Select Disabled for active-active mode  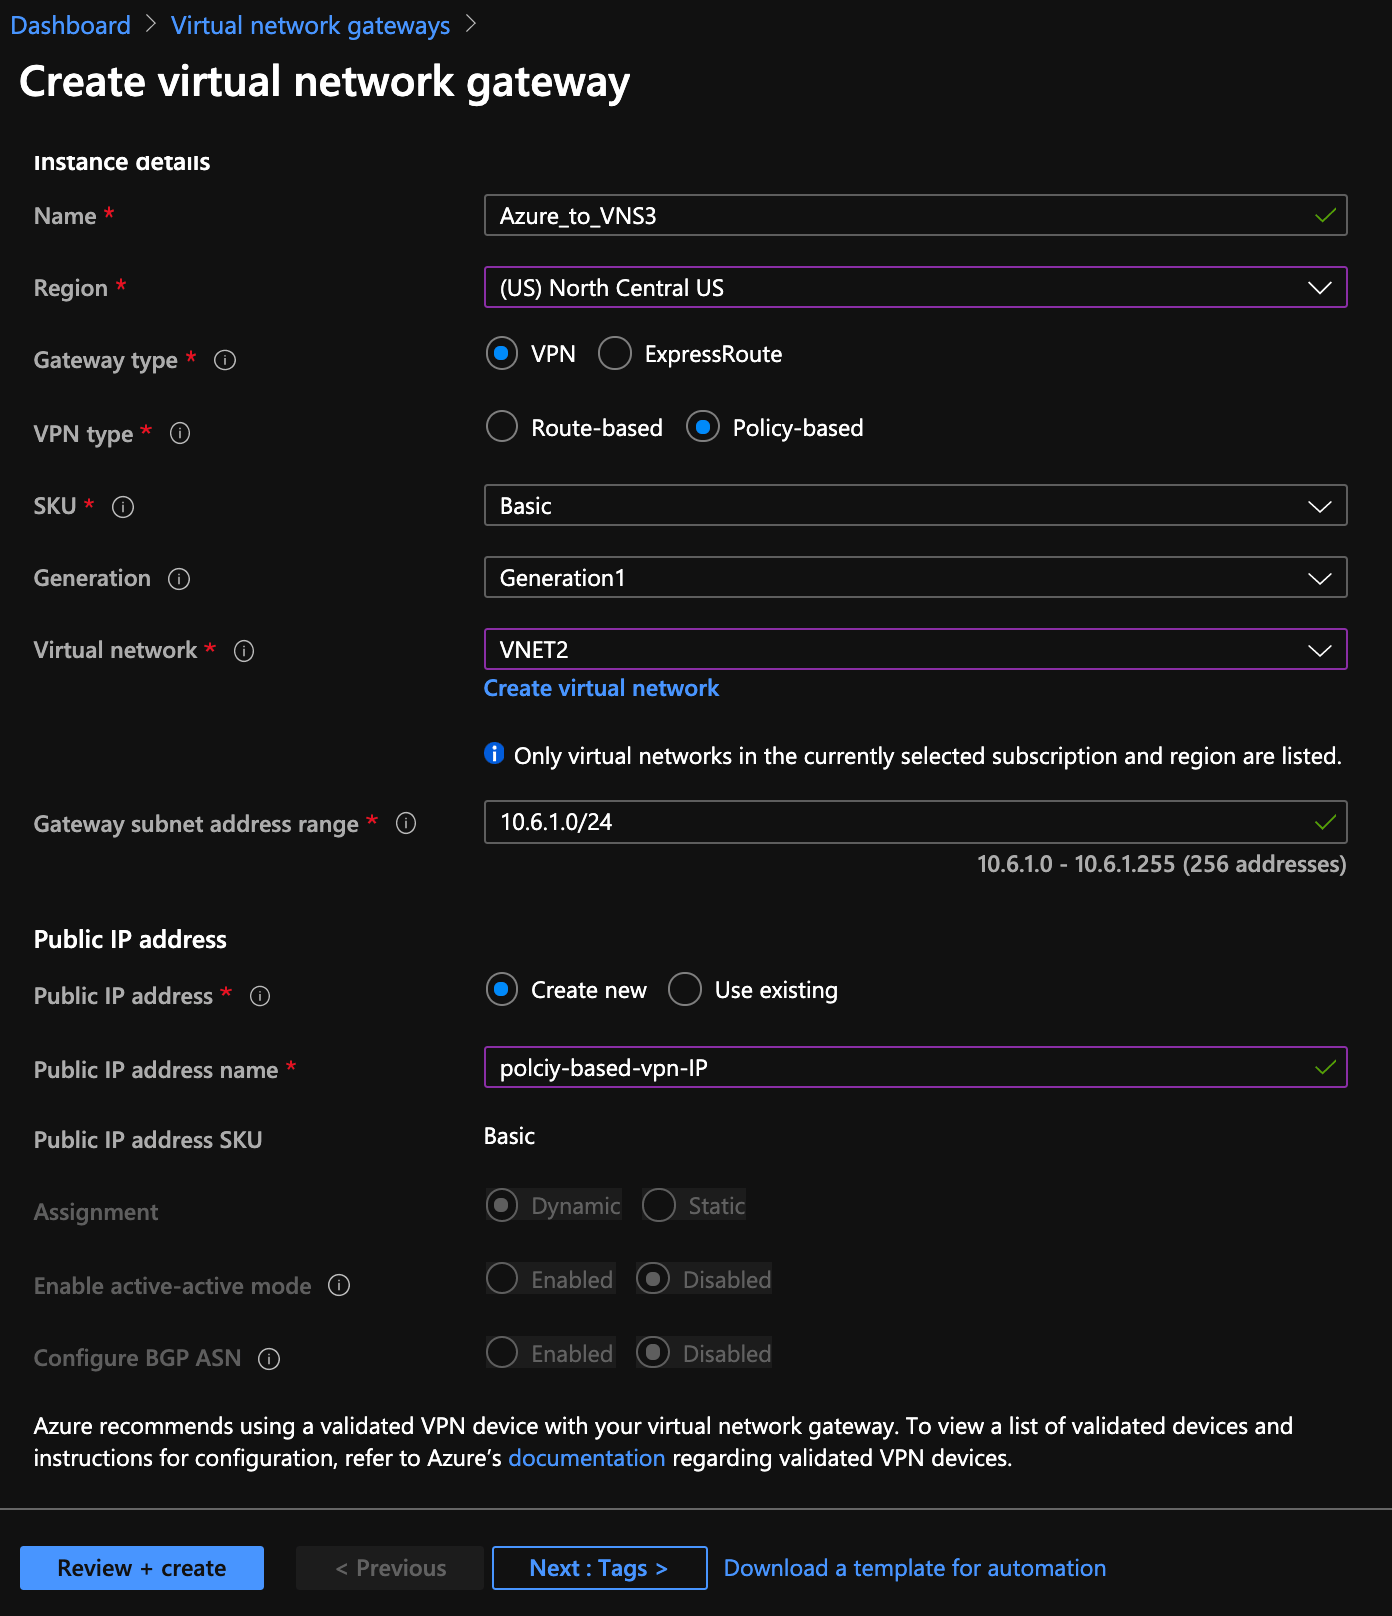(x=653, y=1279)
